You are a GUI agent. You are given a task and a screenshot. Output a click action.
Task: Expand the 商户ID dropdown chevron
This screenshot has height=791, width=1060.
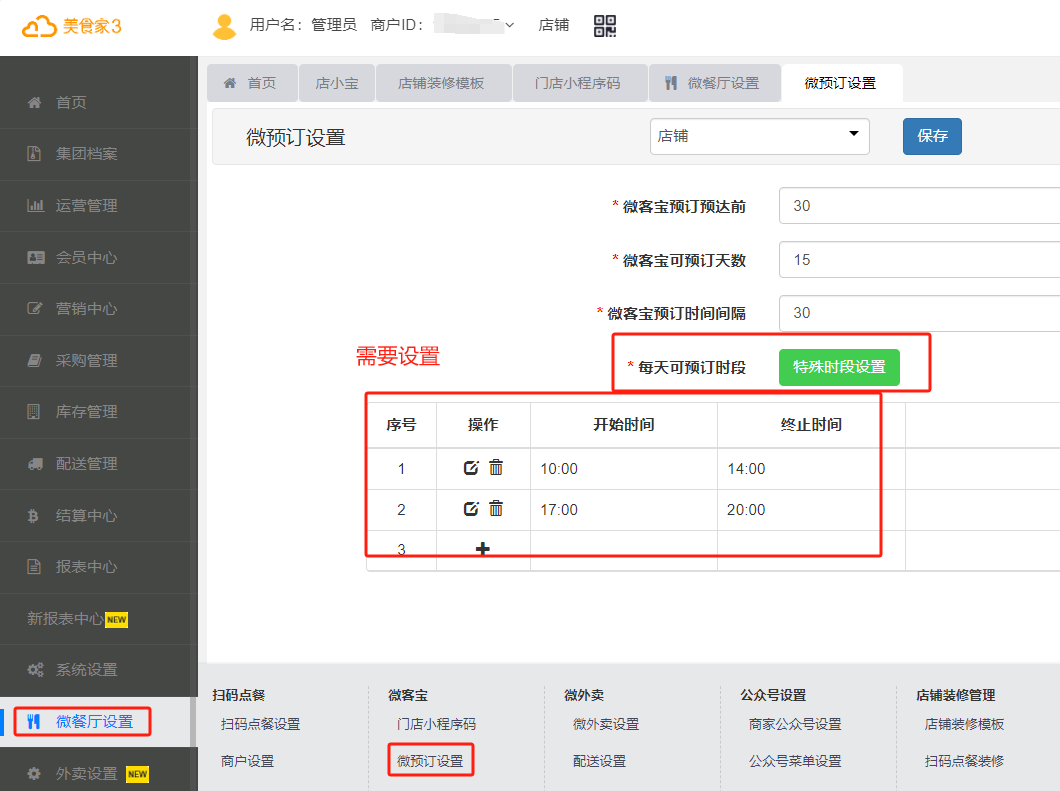tap(509, 26)
